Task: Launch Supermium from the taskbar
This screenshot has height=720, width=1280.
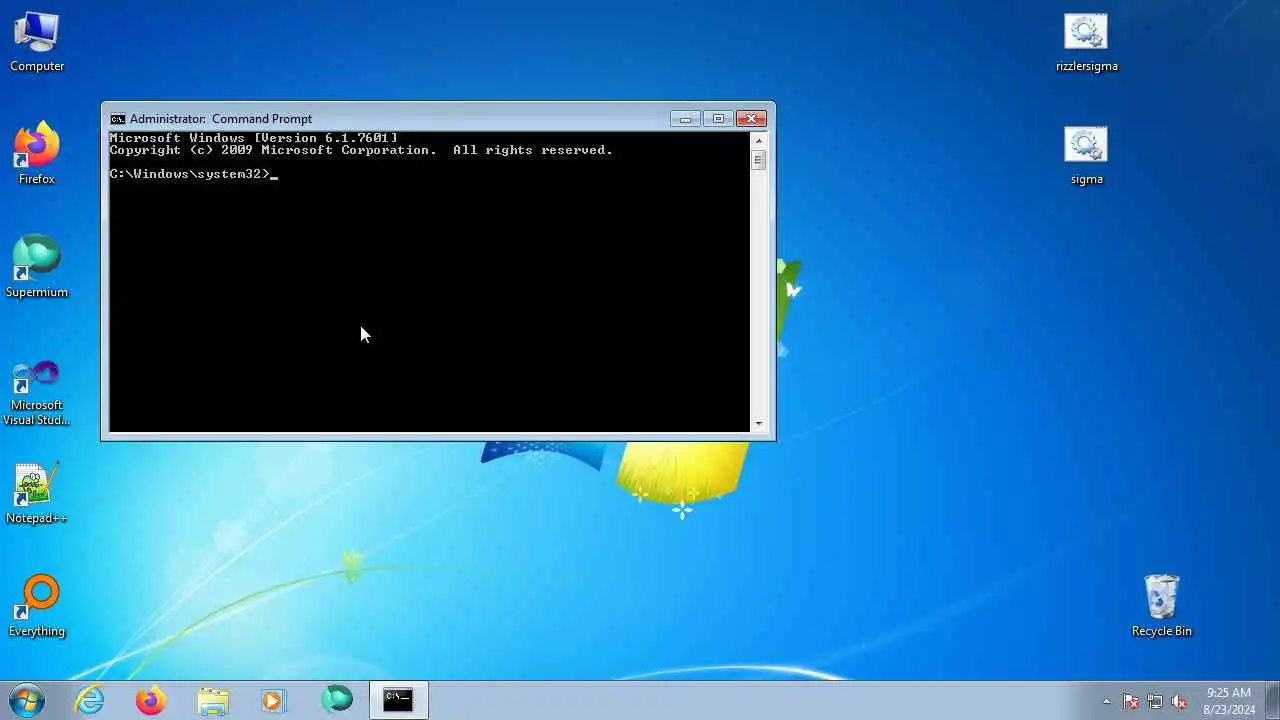Action: click(337, 700)
